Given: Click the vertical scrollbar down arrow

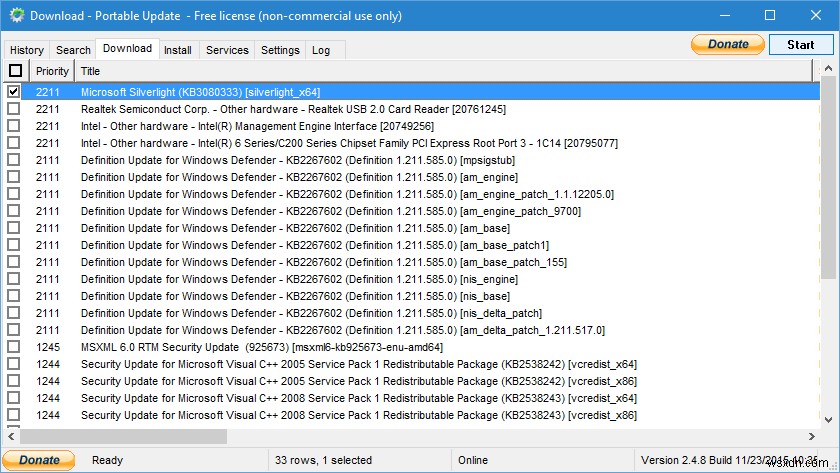Looking at the screenshot, I should click(x=829, y=419).
